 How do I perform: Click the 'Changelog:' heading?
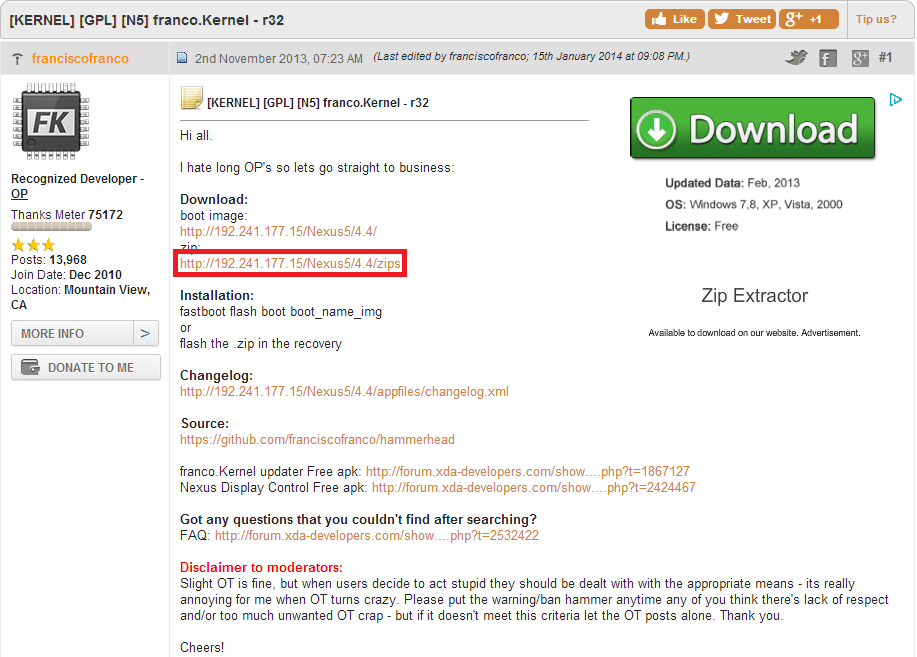(x=216, y=376)
